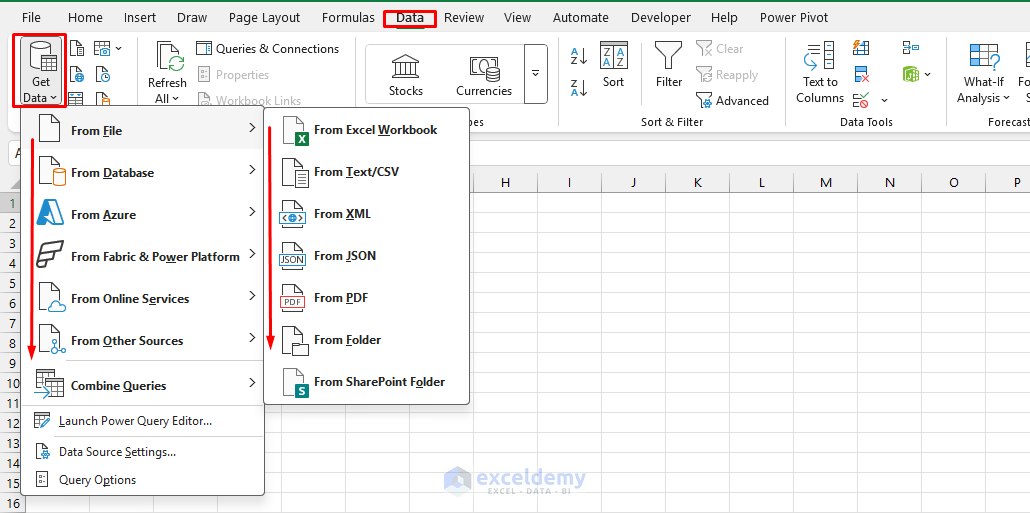This screenshot has width=1030, height=513.
Task: Open the Data Validation dropdown arrow
Action: [x=884, y=100]
